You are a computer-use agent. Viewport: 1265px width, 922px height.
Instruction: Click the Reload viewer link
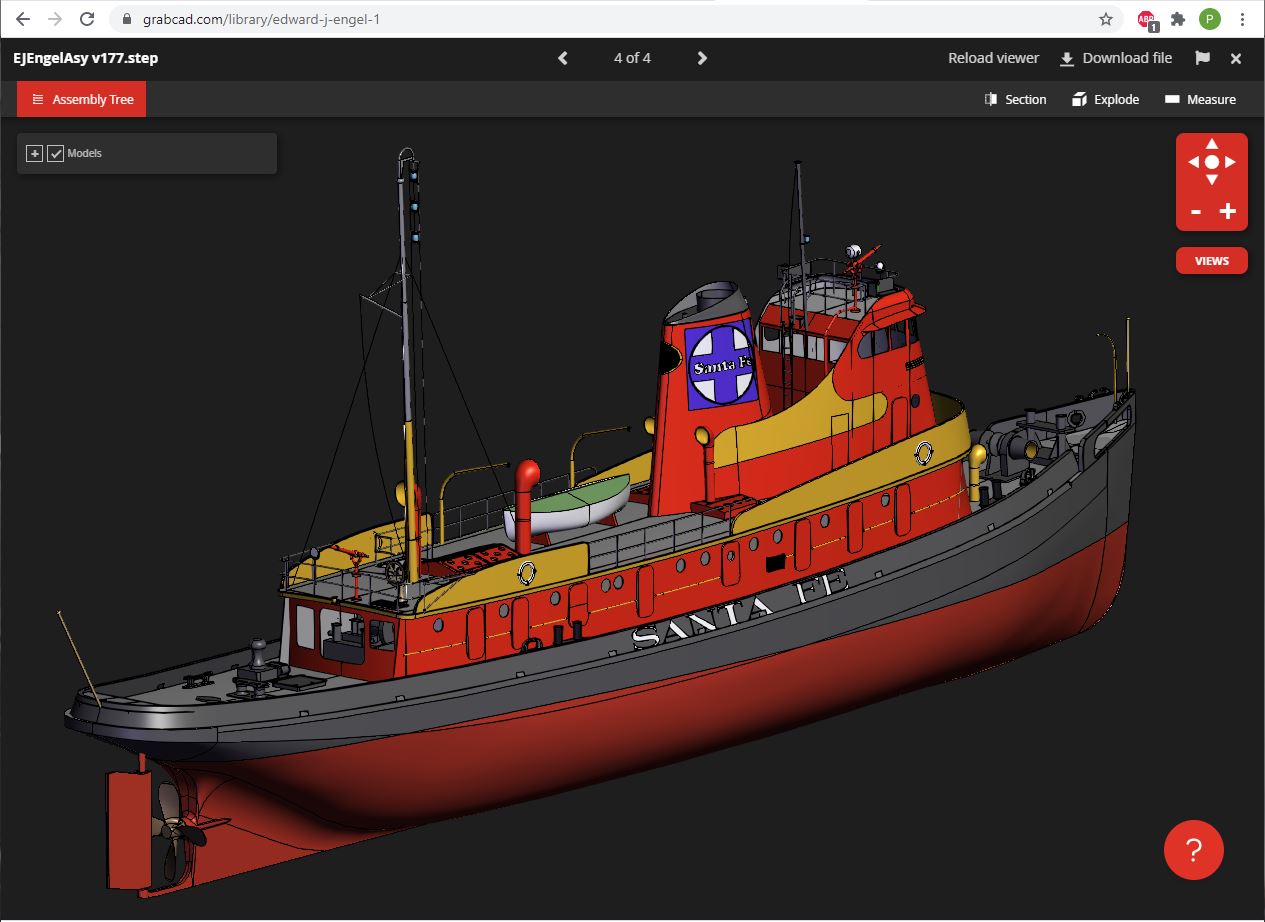[993, 58]
